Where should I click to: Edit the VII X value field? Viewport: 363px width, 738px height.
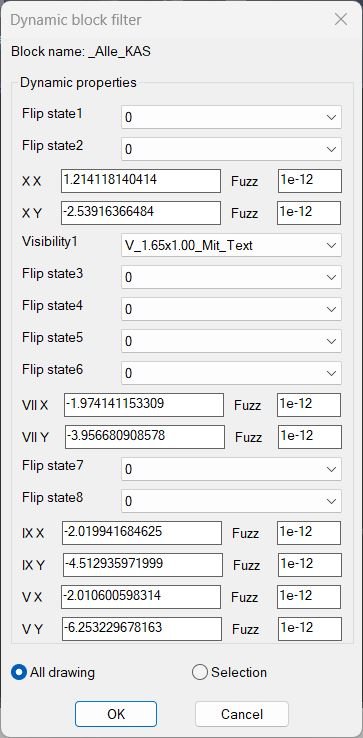point(144,405)
